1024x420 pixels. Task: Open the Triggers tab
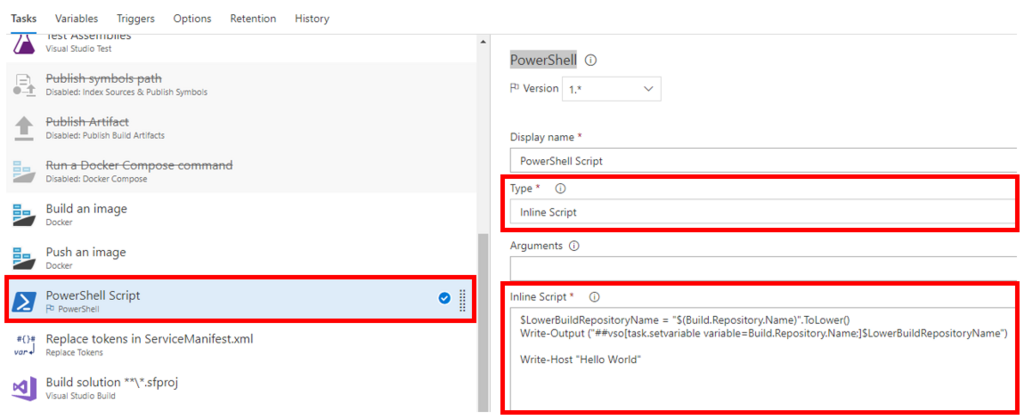click(135, 18)
